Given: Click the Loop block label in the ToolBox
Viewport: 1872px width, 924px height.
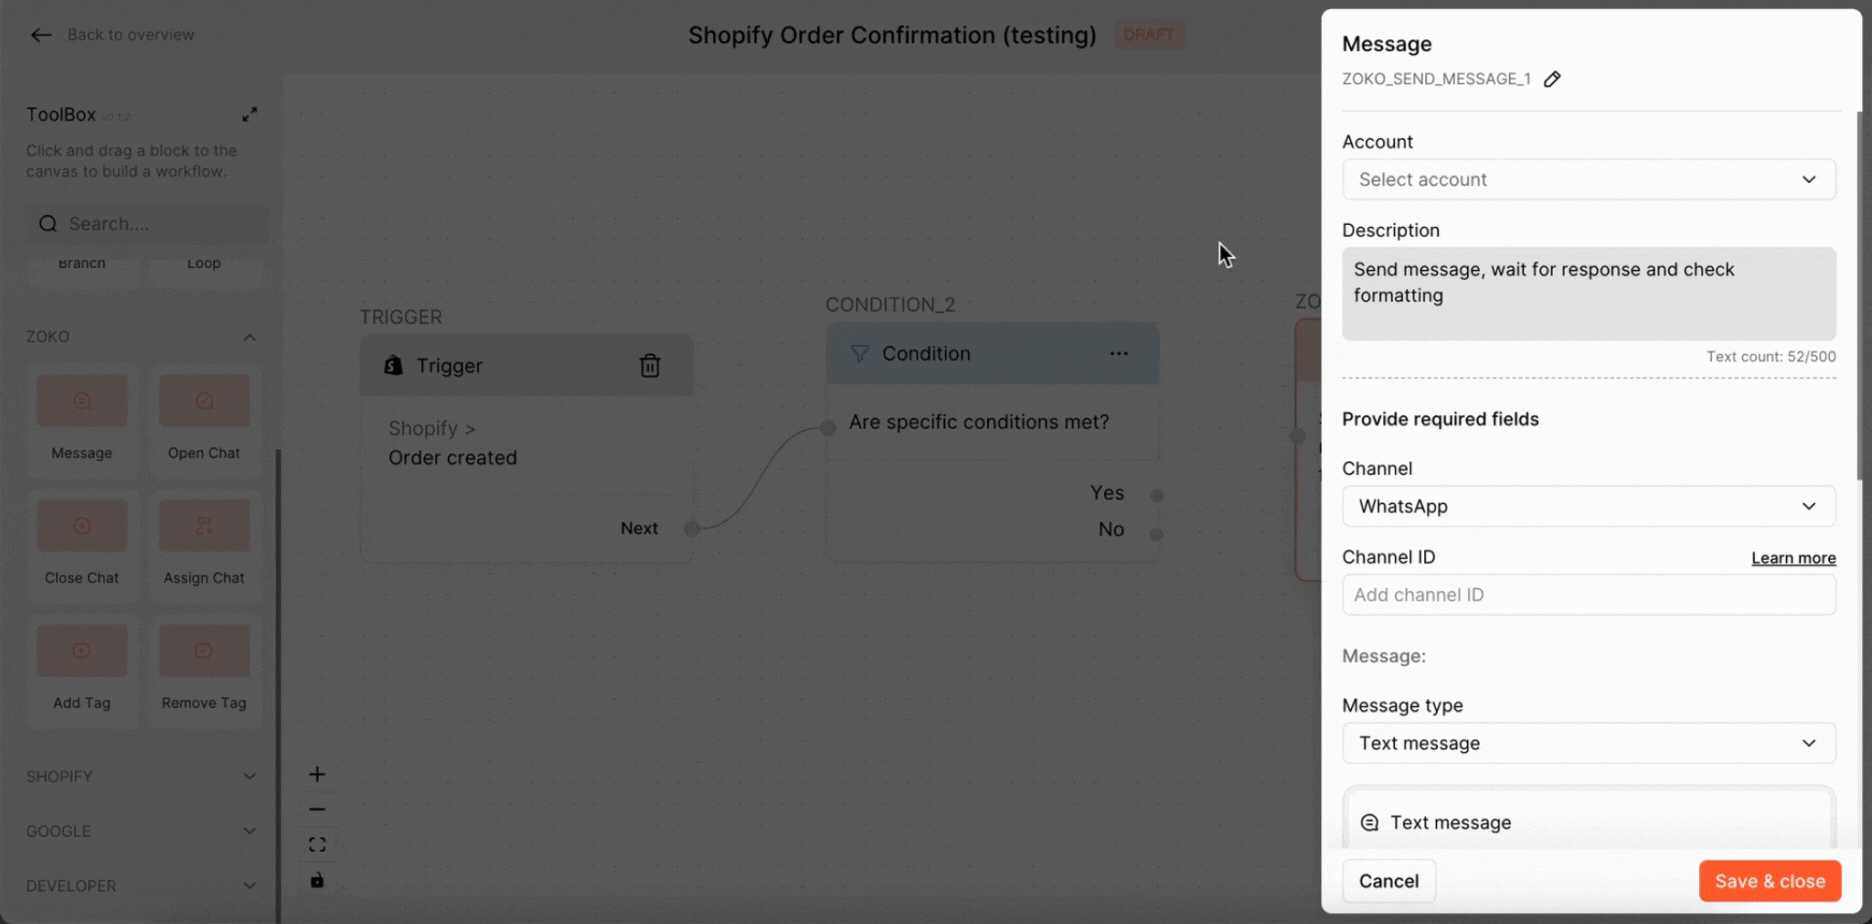Looking at the screenshot, I should coord(204,264).
